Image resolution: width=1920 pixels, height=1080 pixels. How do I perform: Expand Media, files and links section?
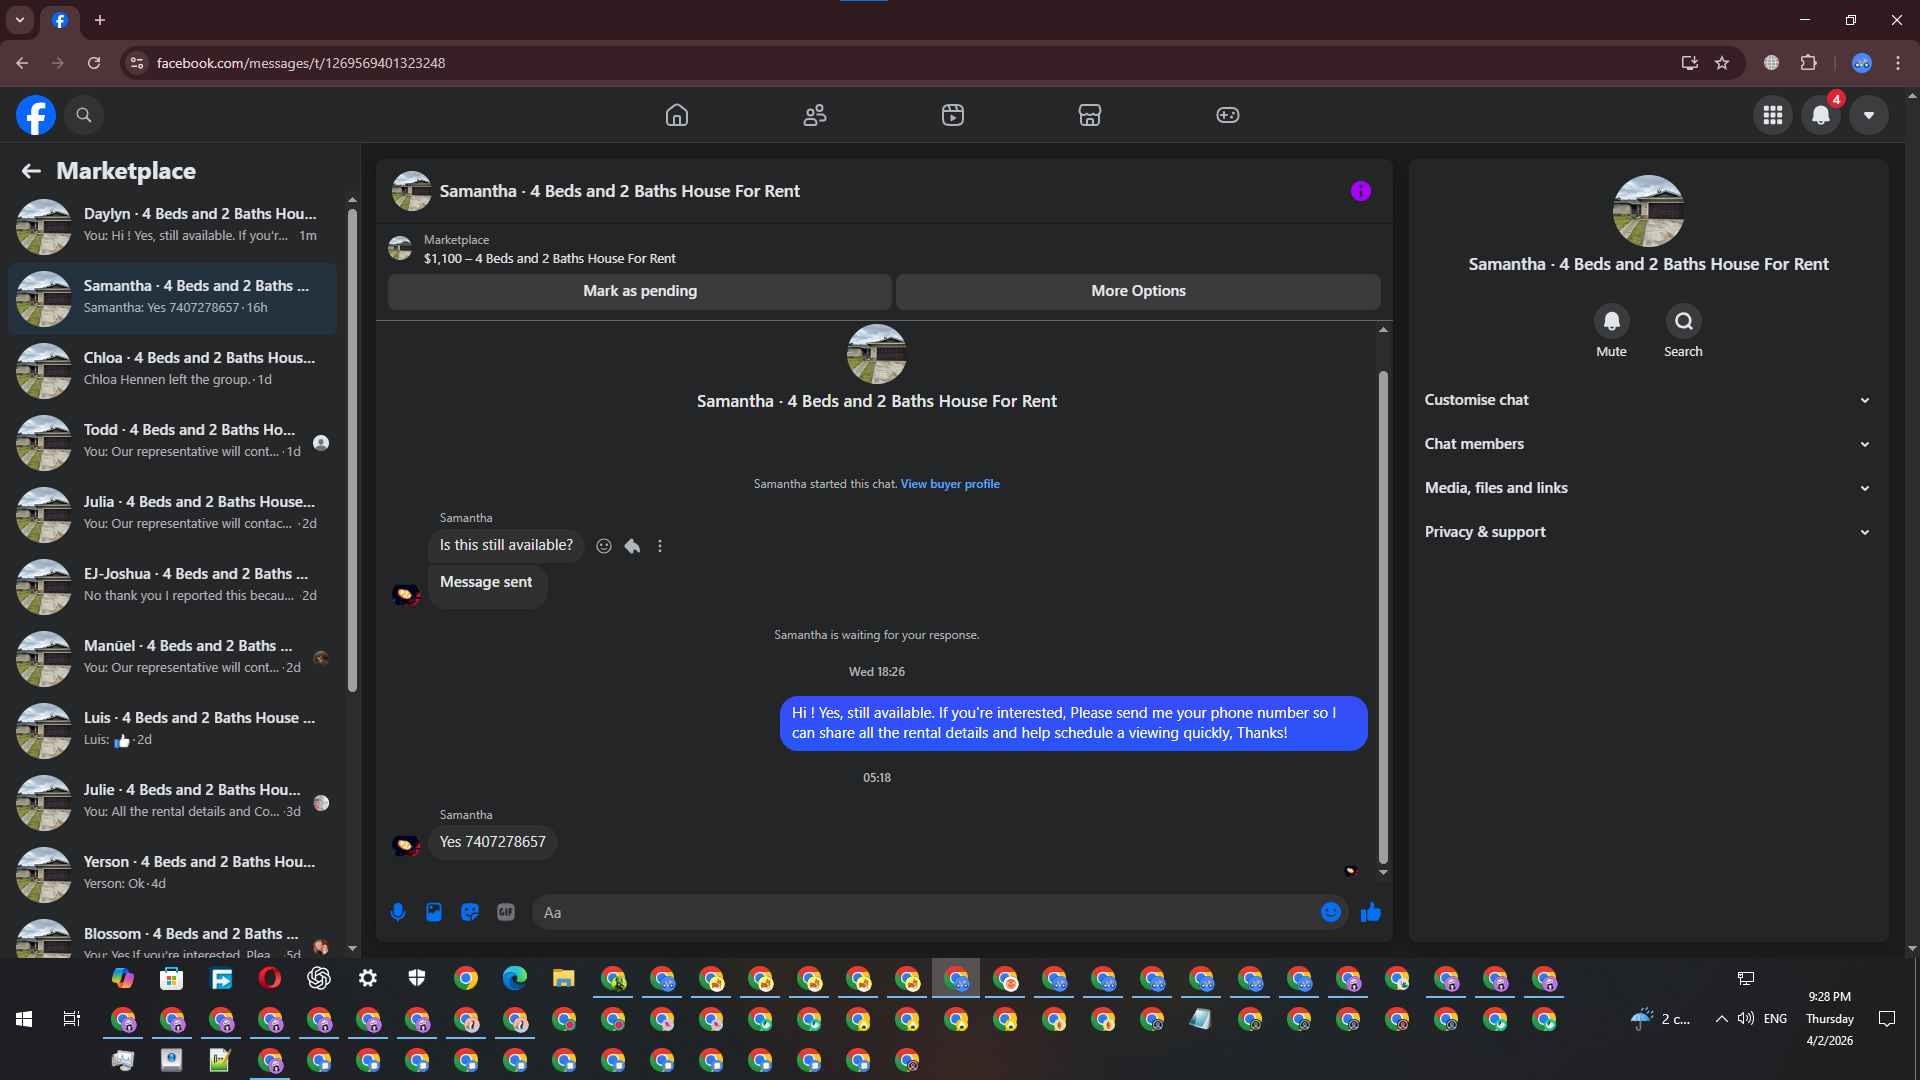click(1648, 488)
